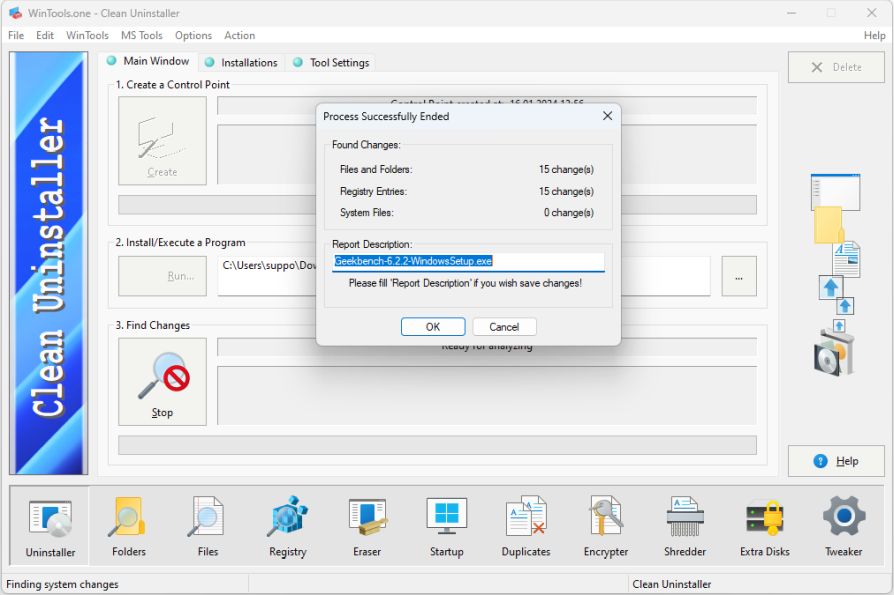Click the '0 change(s)' value

pyautogui.click(x=568, y=213)
